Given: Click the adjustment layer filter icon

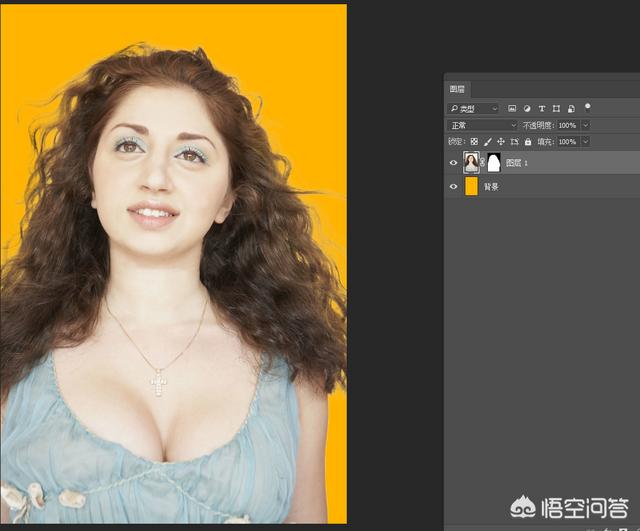Looking at the screenshot, I should click(527, 108).
